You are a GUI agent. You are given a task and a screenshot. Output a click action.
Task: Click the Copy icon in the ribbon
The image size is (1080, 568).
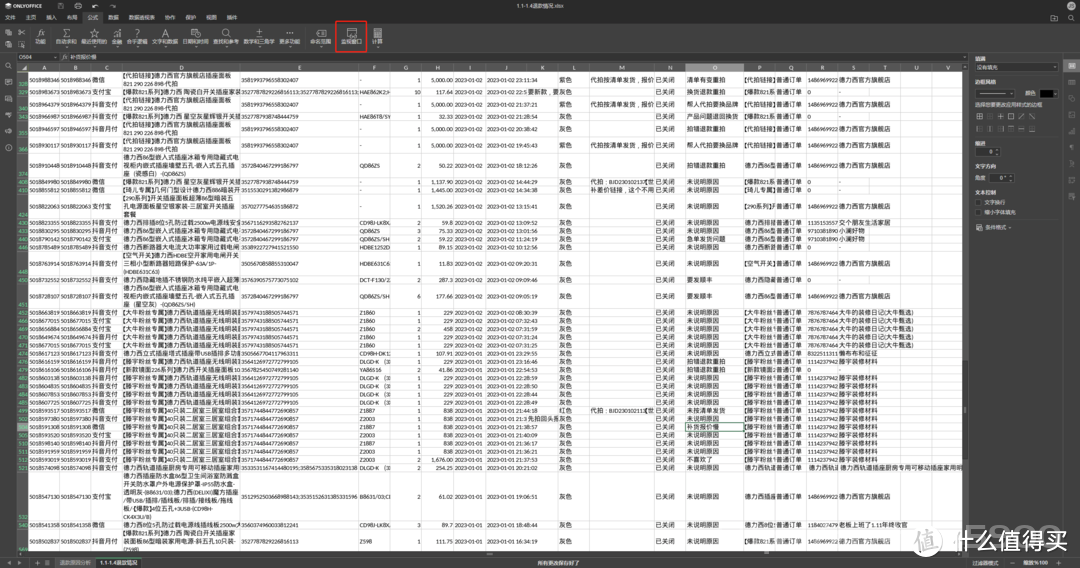(x=9, y=32)
